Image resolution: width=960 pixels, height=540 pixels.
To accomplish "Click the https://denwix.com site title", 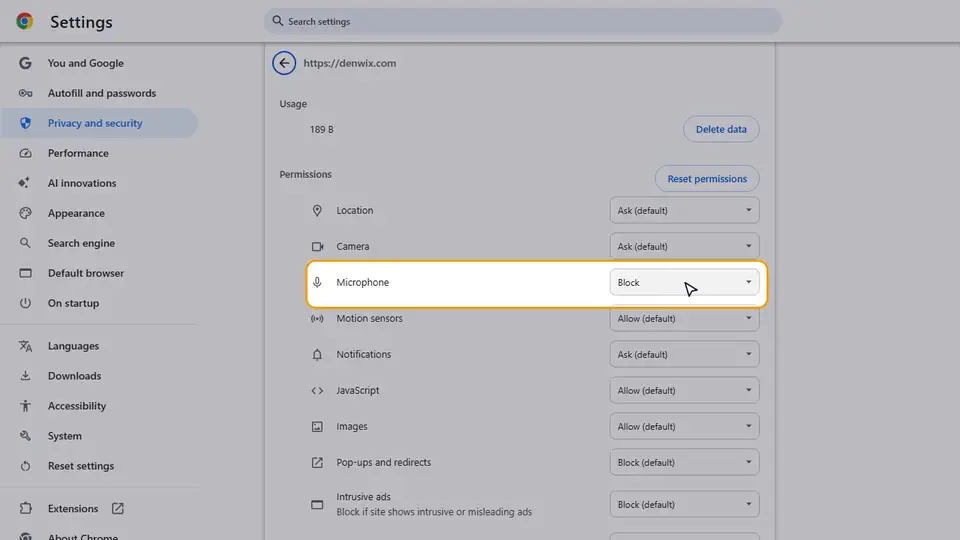I will 350,63.
